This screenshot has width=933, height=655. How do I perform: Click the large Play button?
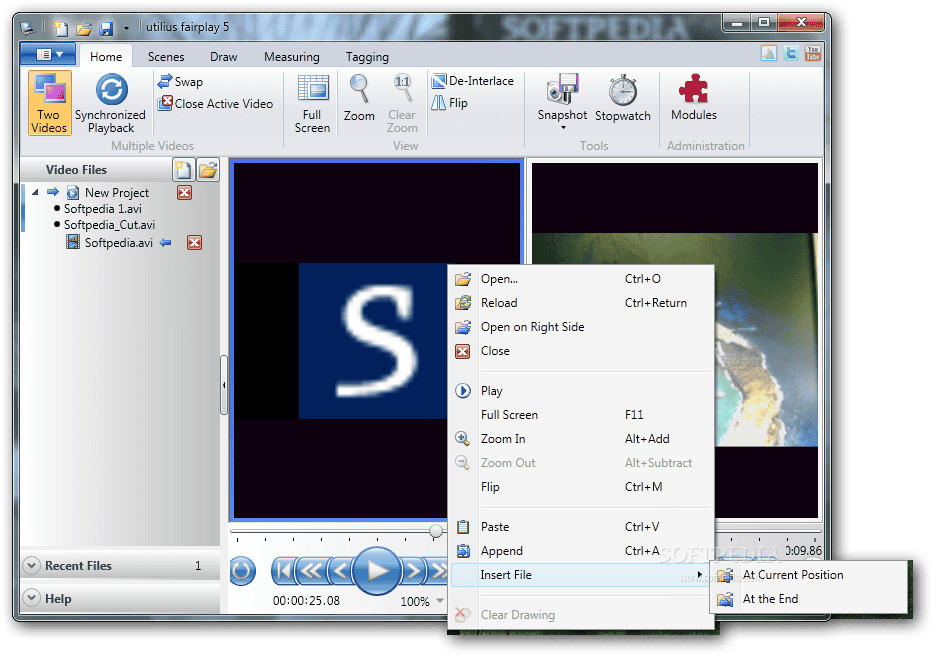click(x=376, y=571)
